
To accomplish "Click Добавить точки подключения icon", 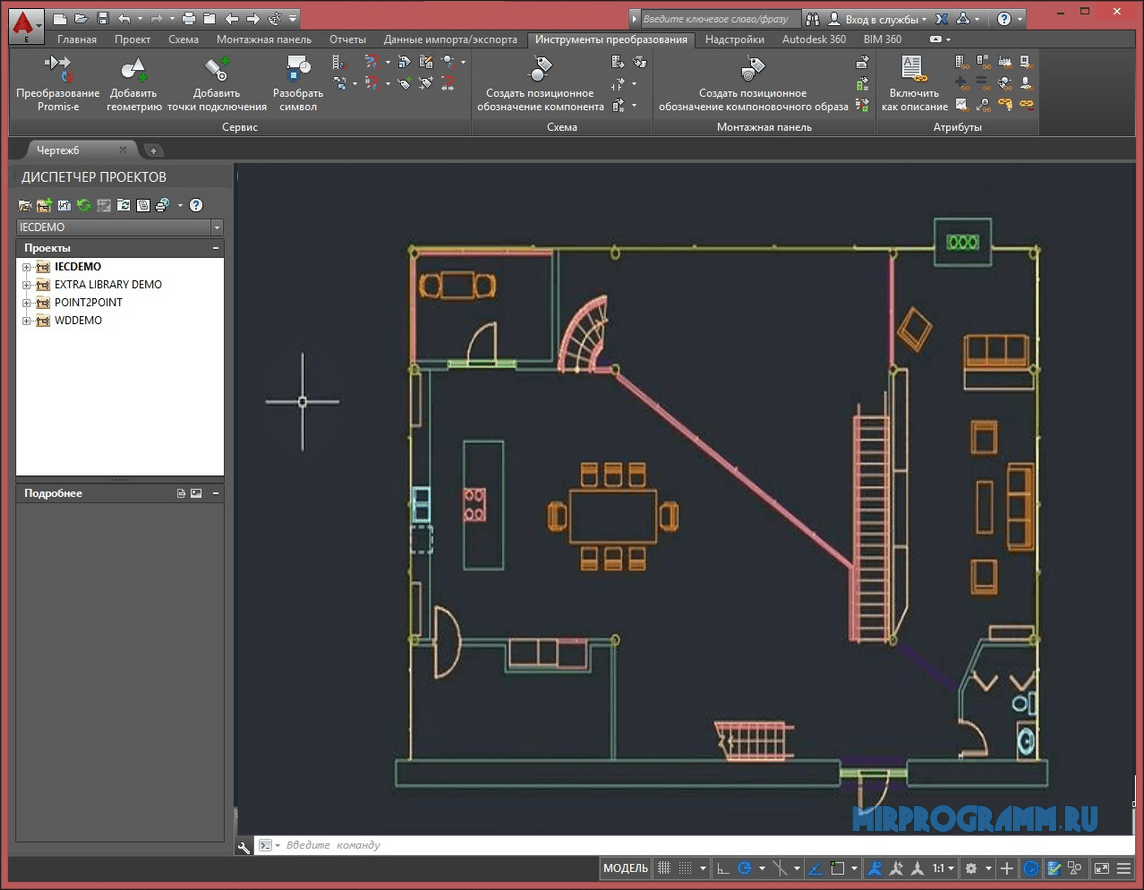I will coord(217,70).
